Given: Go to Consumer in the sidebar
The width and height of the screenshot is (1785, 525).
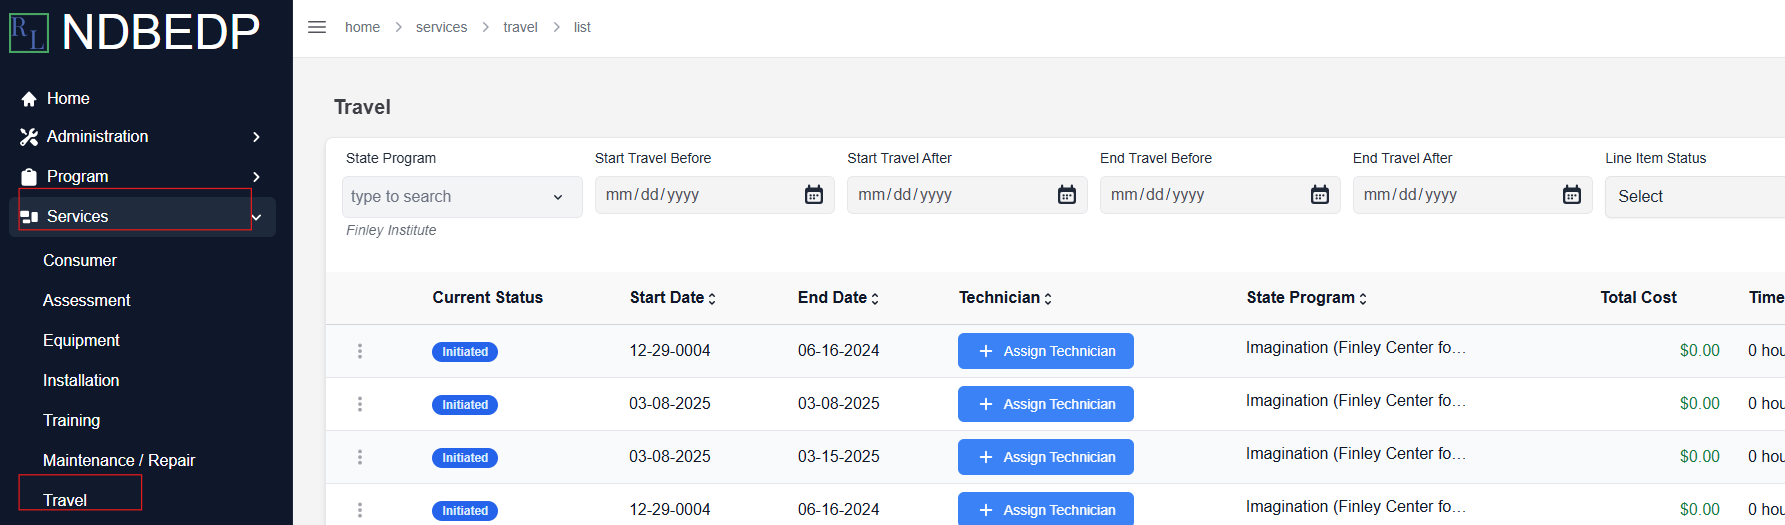Looking at the screenshot, I should (80, 261).
